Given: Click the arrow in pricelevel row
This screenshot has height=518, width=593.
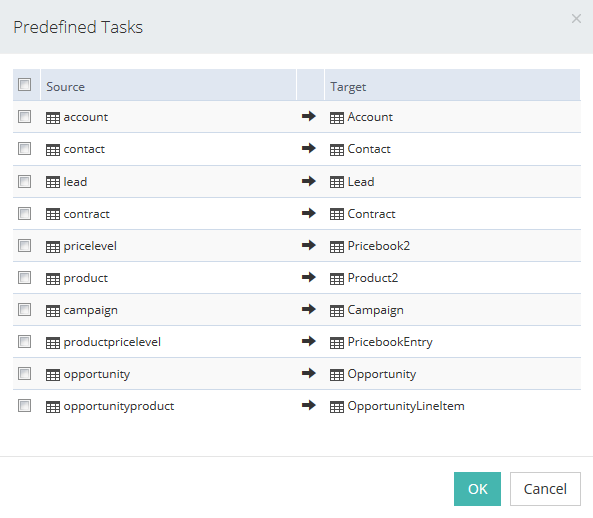Looking at the screenshot, I should pos(309,245).
